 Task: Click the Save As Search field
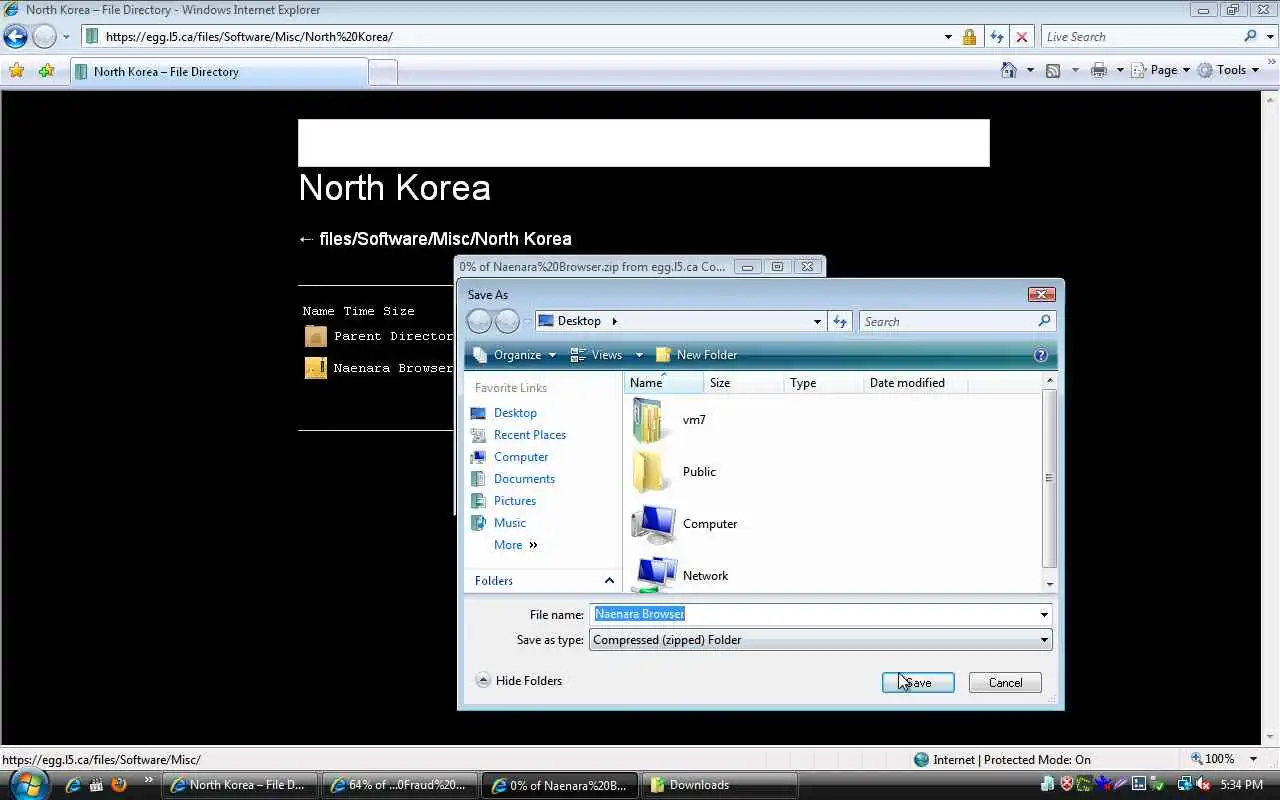pos(947,321)
